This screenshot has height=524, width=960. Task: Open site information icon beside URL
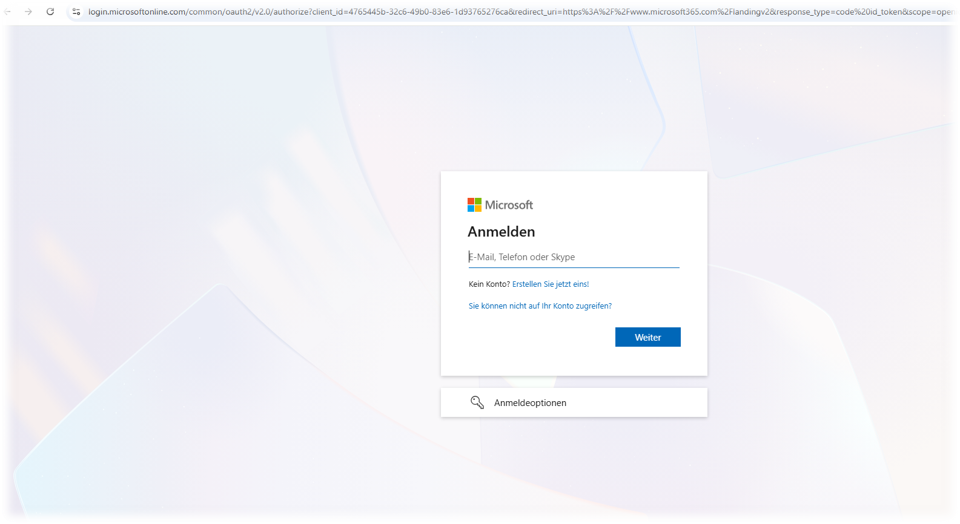(76, 11)
